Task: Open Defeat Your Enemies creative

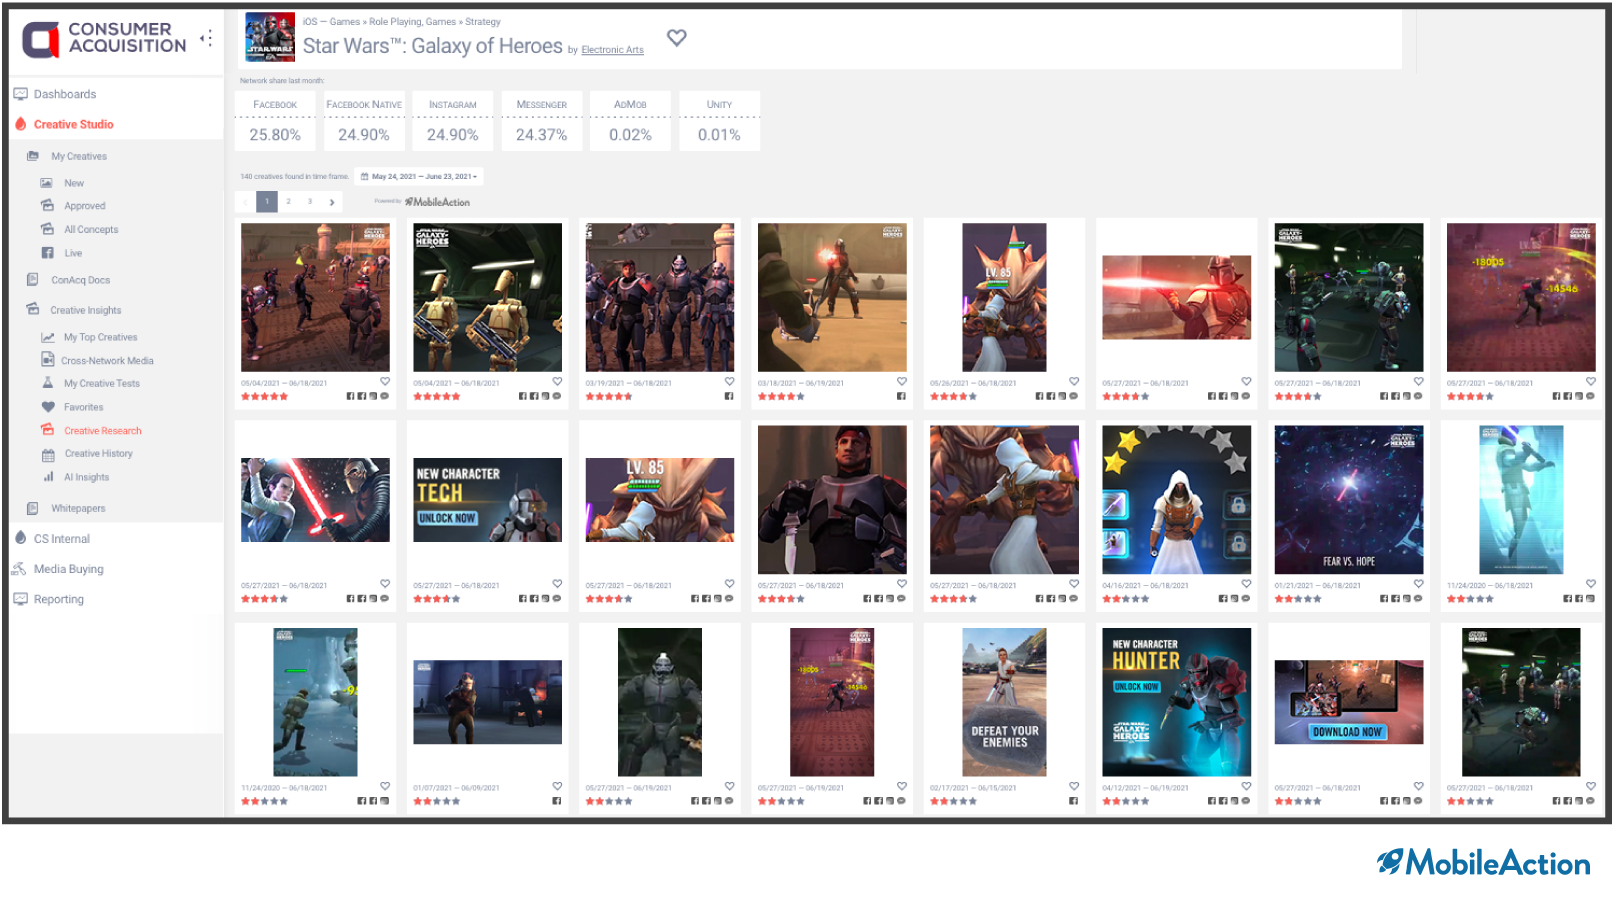Action: 1004,702
